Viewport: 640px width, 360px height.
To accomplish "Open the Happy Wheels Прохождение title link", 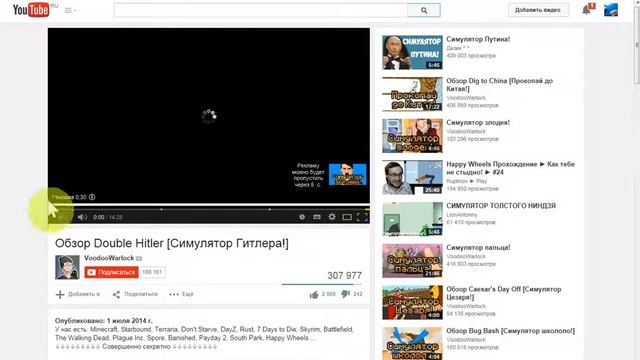I will (x=510, y=168).
